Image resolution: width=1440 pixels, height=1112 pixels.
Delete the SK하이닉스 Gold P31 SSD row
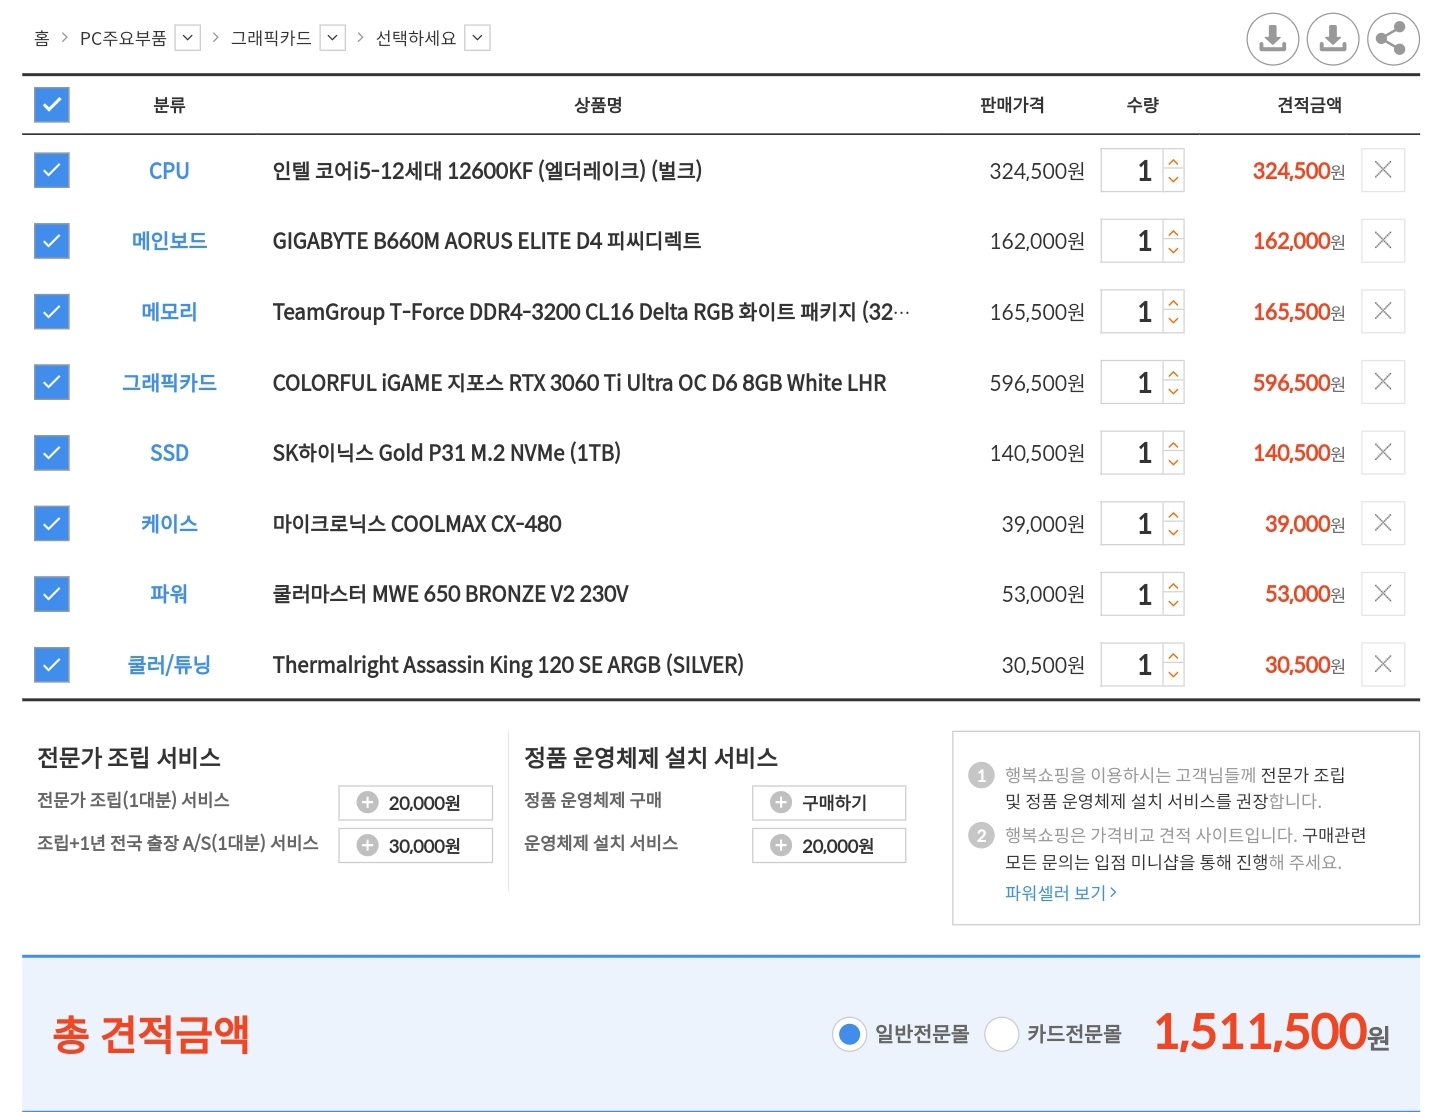point(1383,452)
